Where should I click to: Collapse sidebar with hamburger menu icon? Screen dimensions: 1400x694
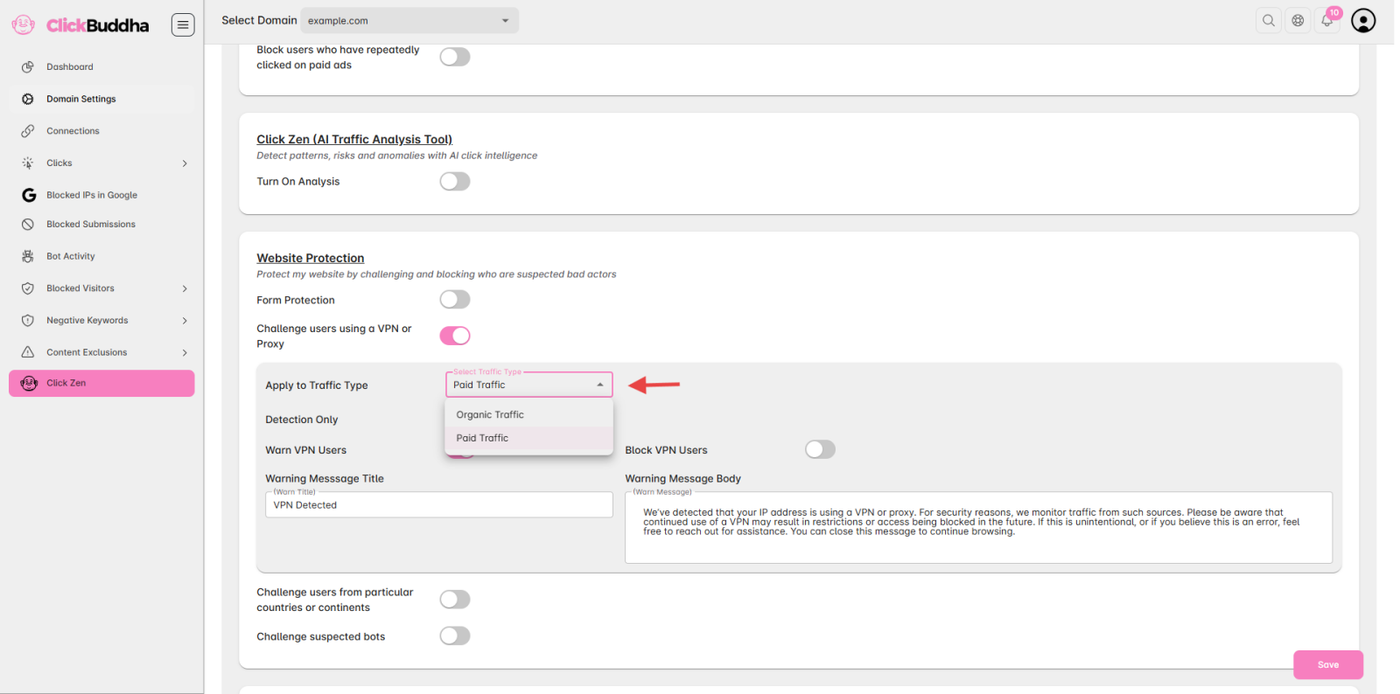pos(183,25)
